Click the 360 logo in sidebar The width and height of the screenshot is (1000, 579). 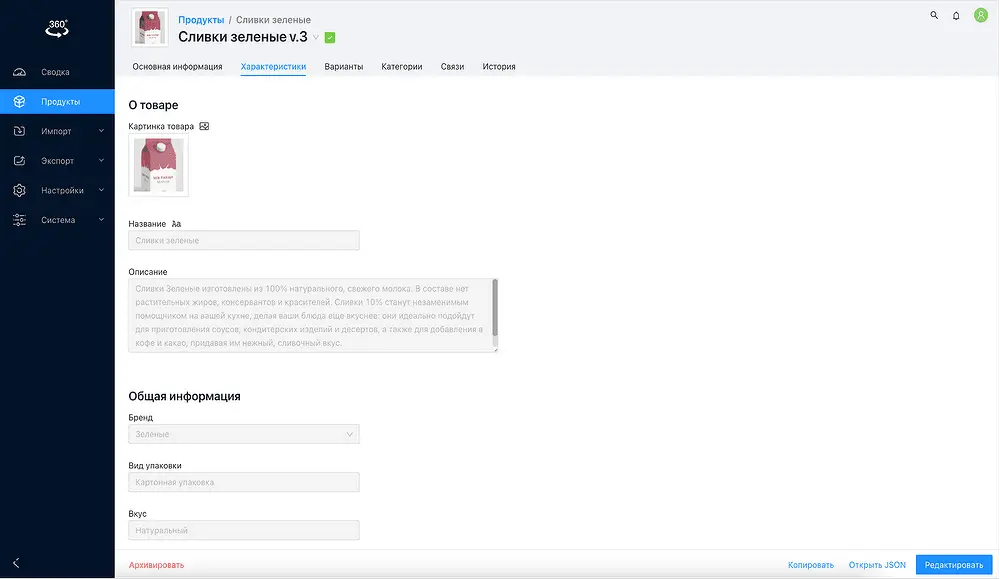(57, 28)
